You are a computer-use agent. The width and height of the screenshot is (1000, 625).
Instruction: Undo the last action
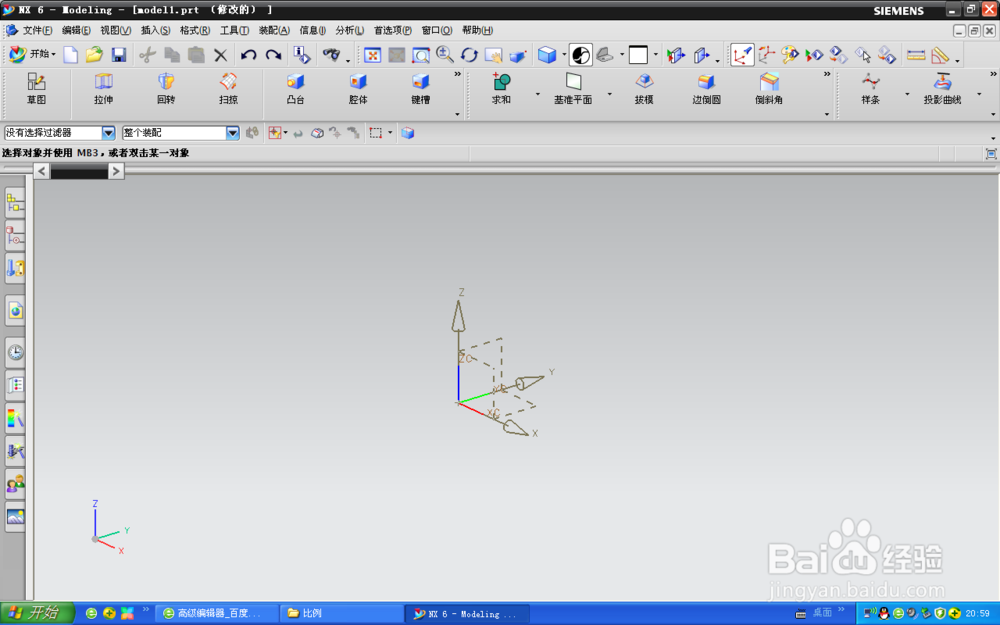pyautogui.click(x=249, y=55)
